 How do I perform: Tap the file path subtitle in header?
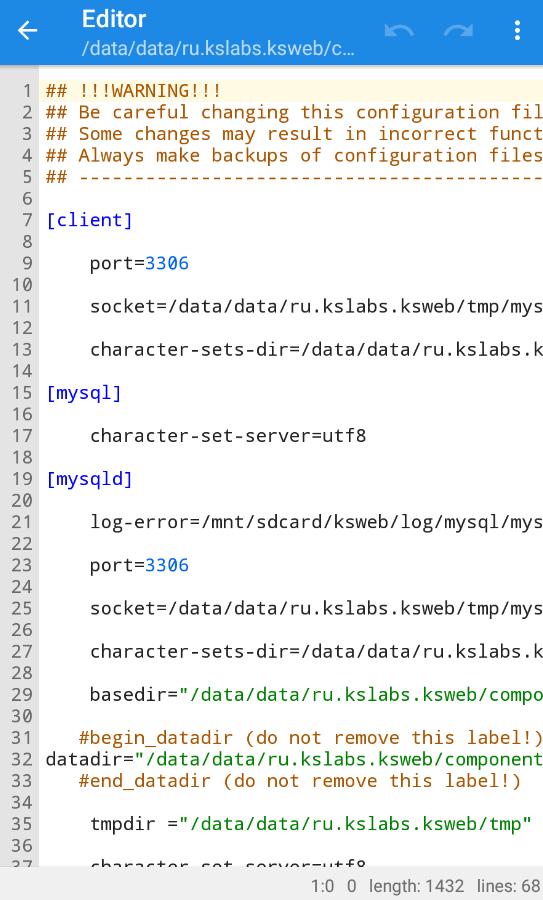click(218, 48)
